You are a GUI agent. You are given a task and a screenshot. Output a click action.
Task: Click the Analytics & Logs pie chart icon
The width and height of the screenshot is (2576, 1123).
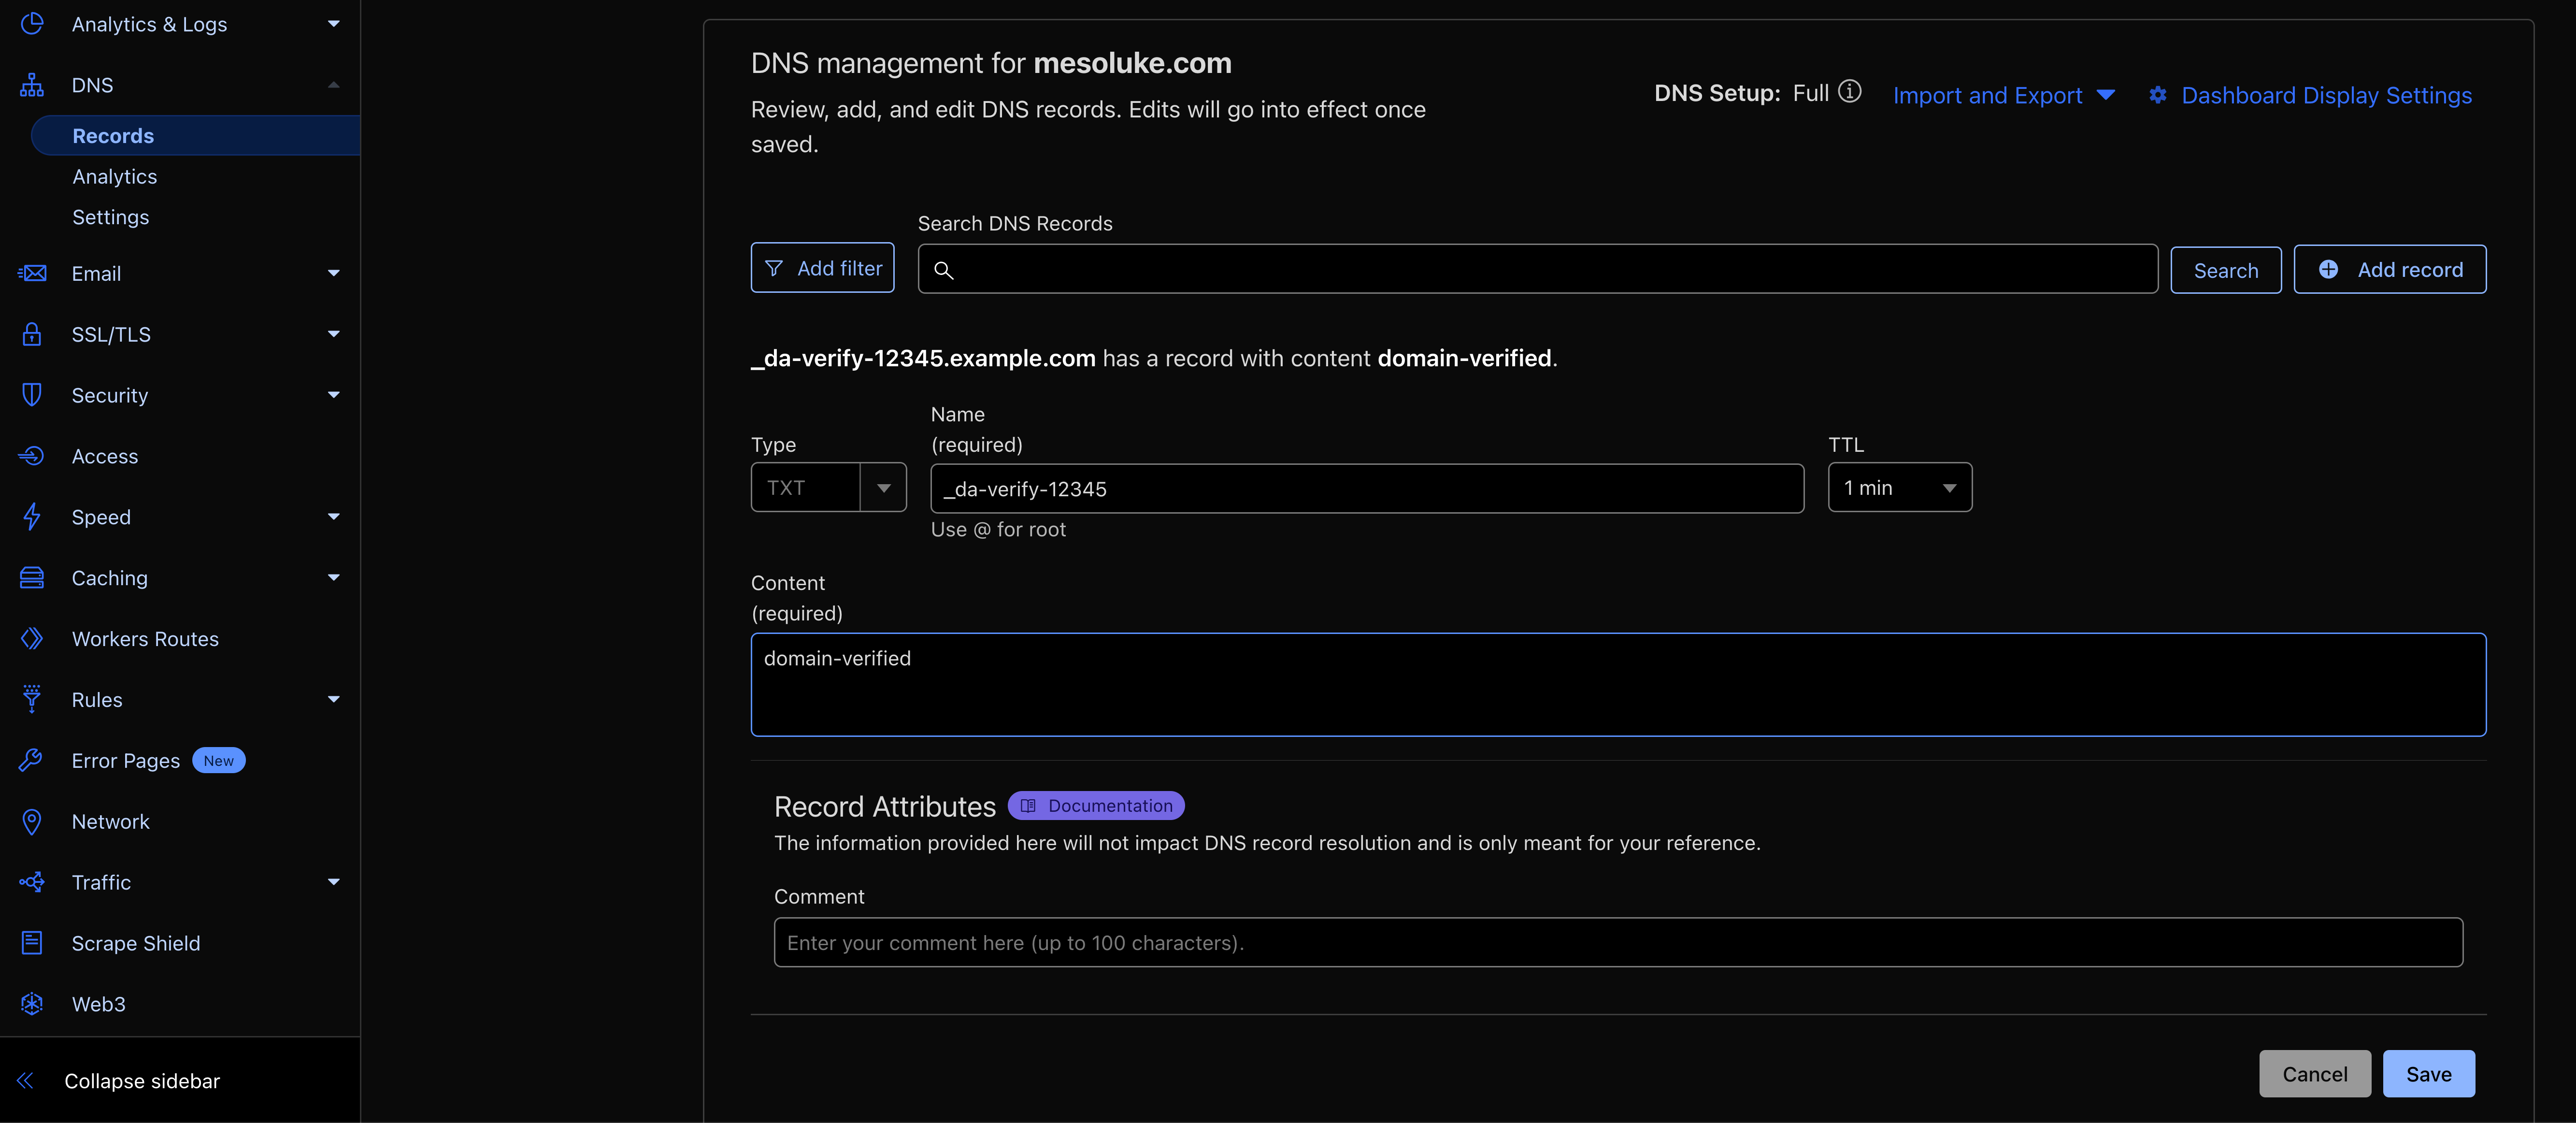coord(33,23)
